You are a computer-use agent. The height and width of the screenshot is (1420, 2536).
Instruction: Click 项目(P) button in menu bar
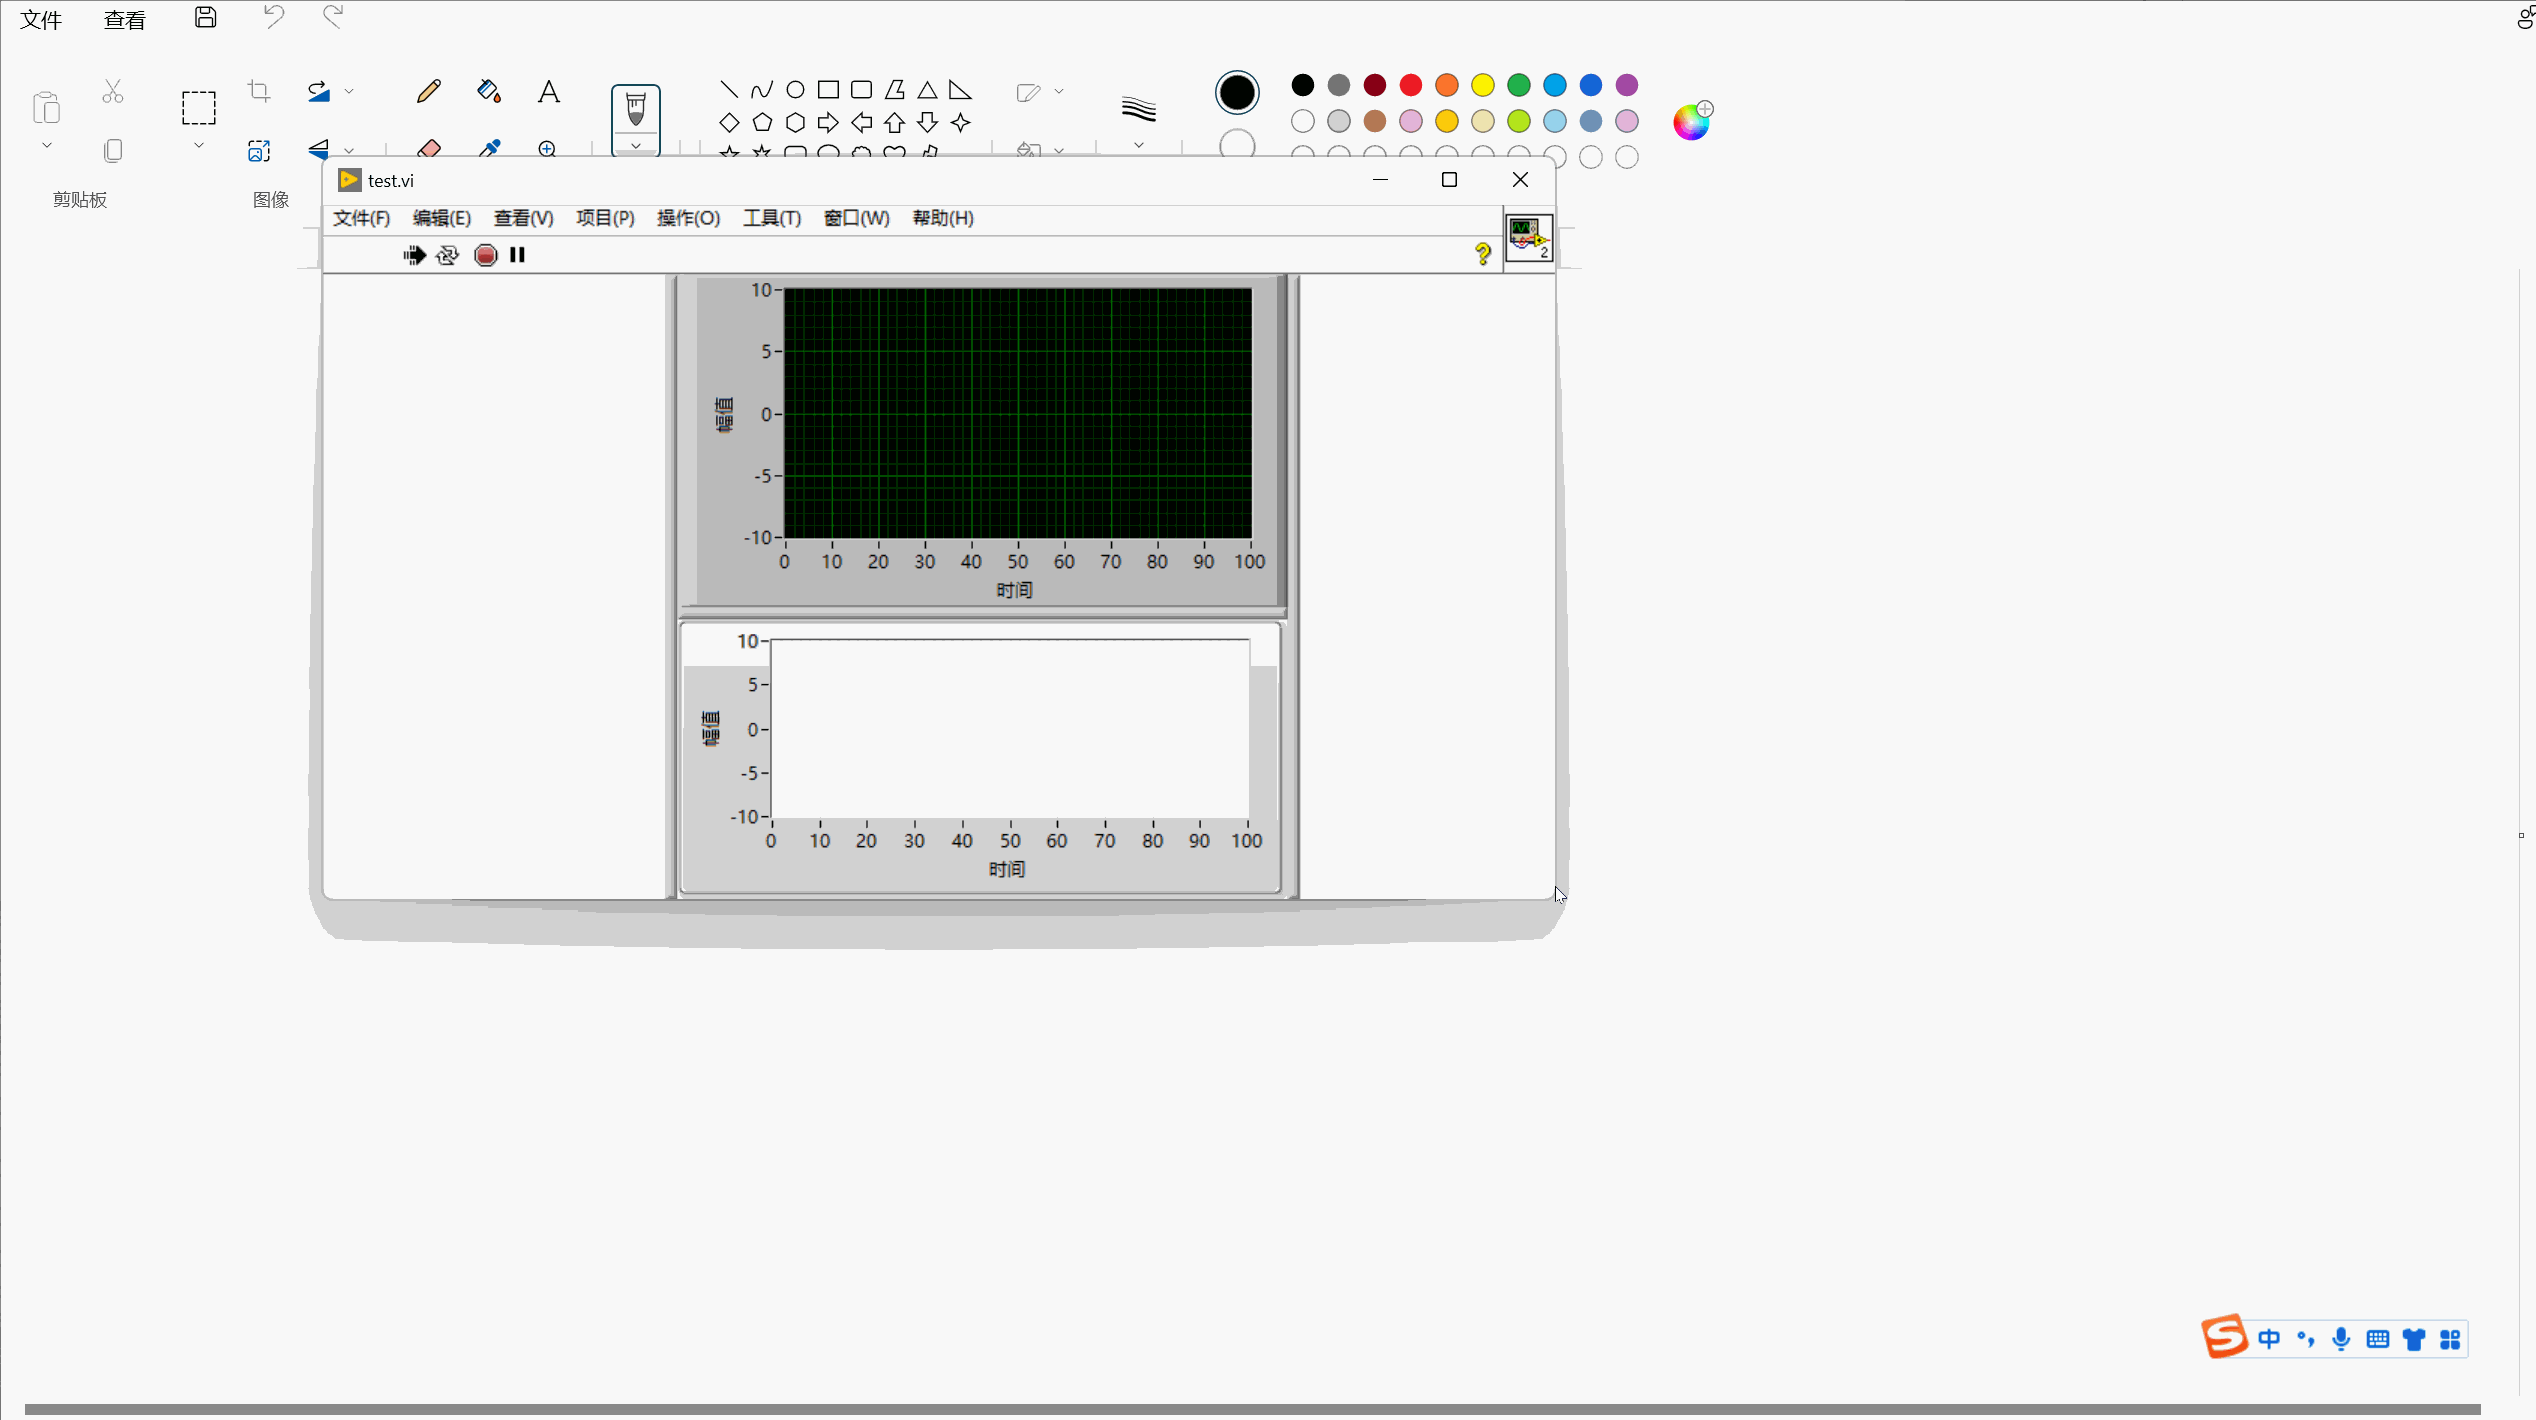click(x=604, y=216)
